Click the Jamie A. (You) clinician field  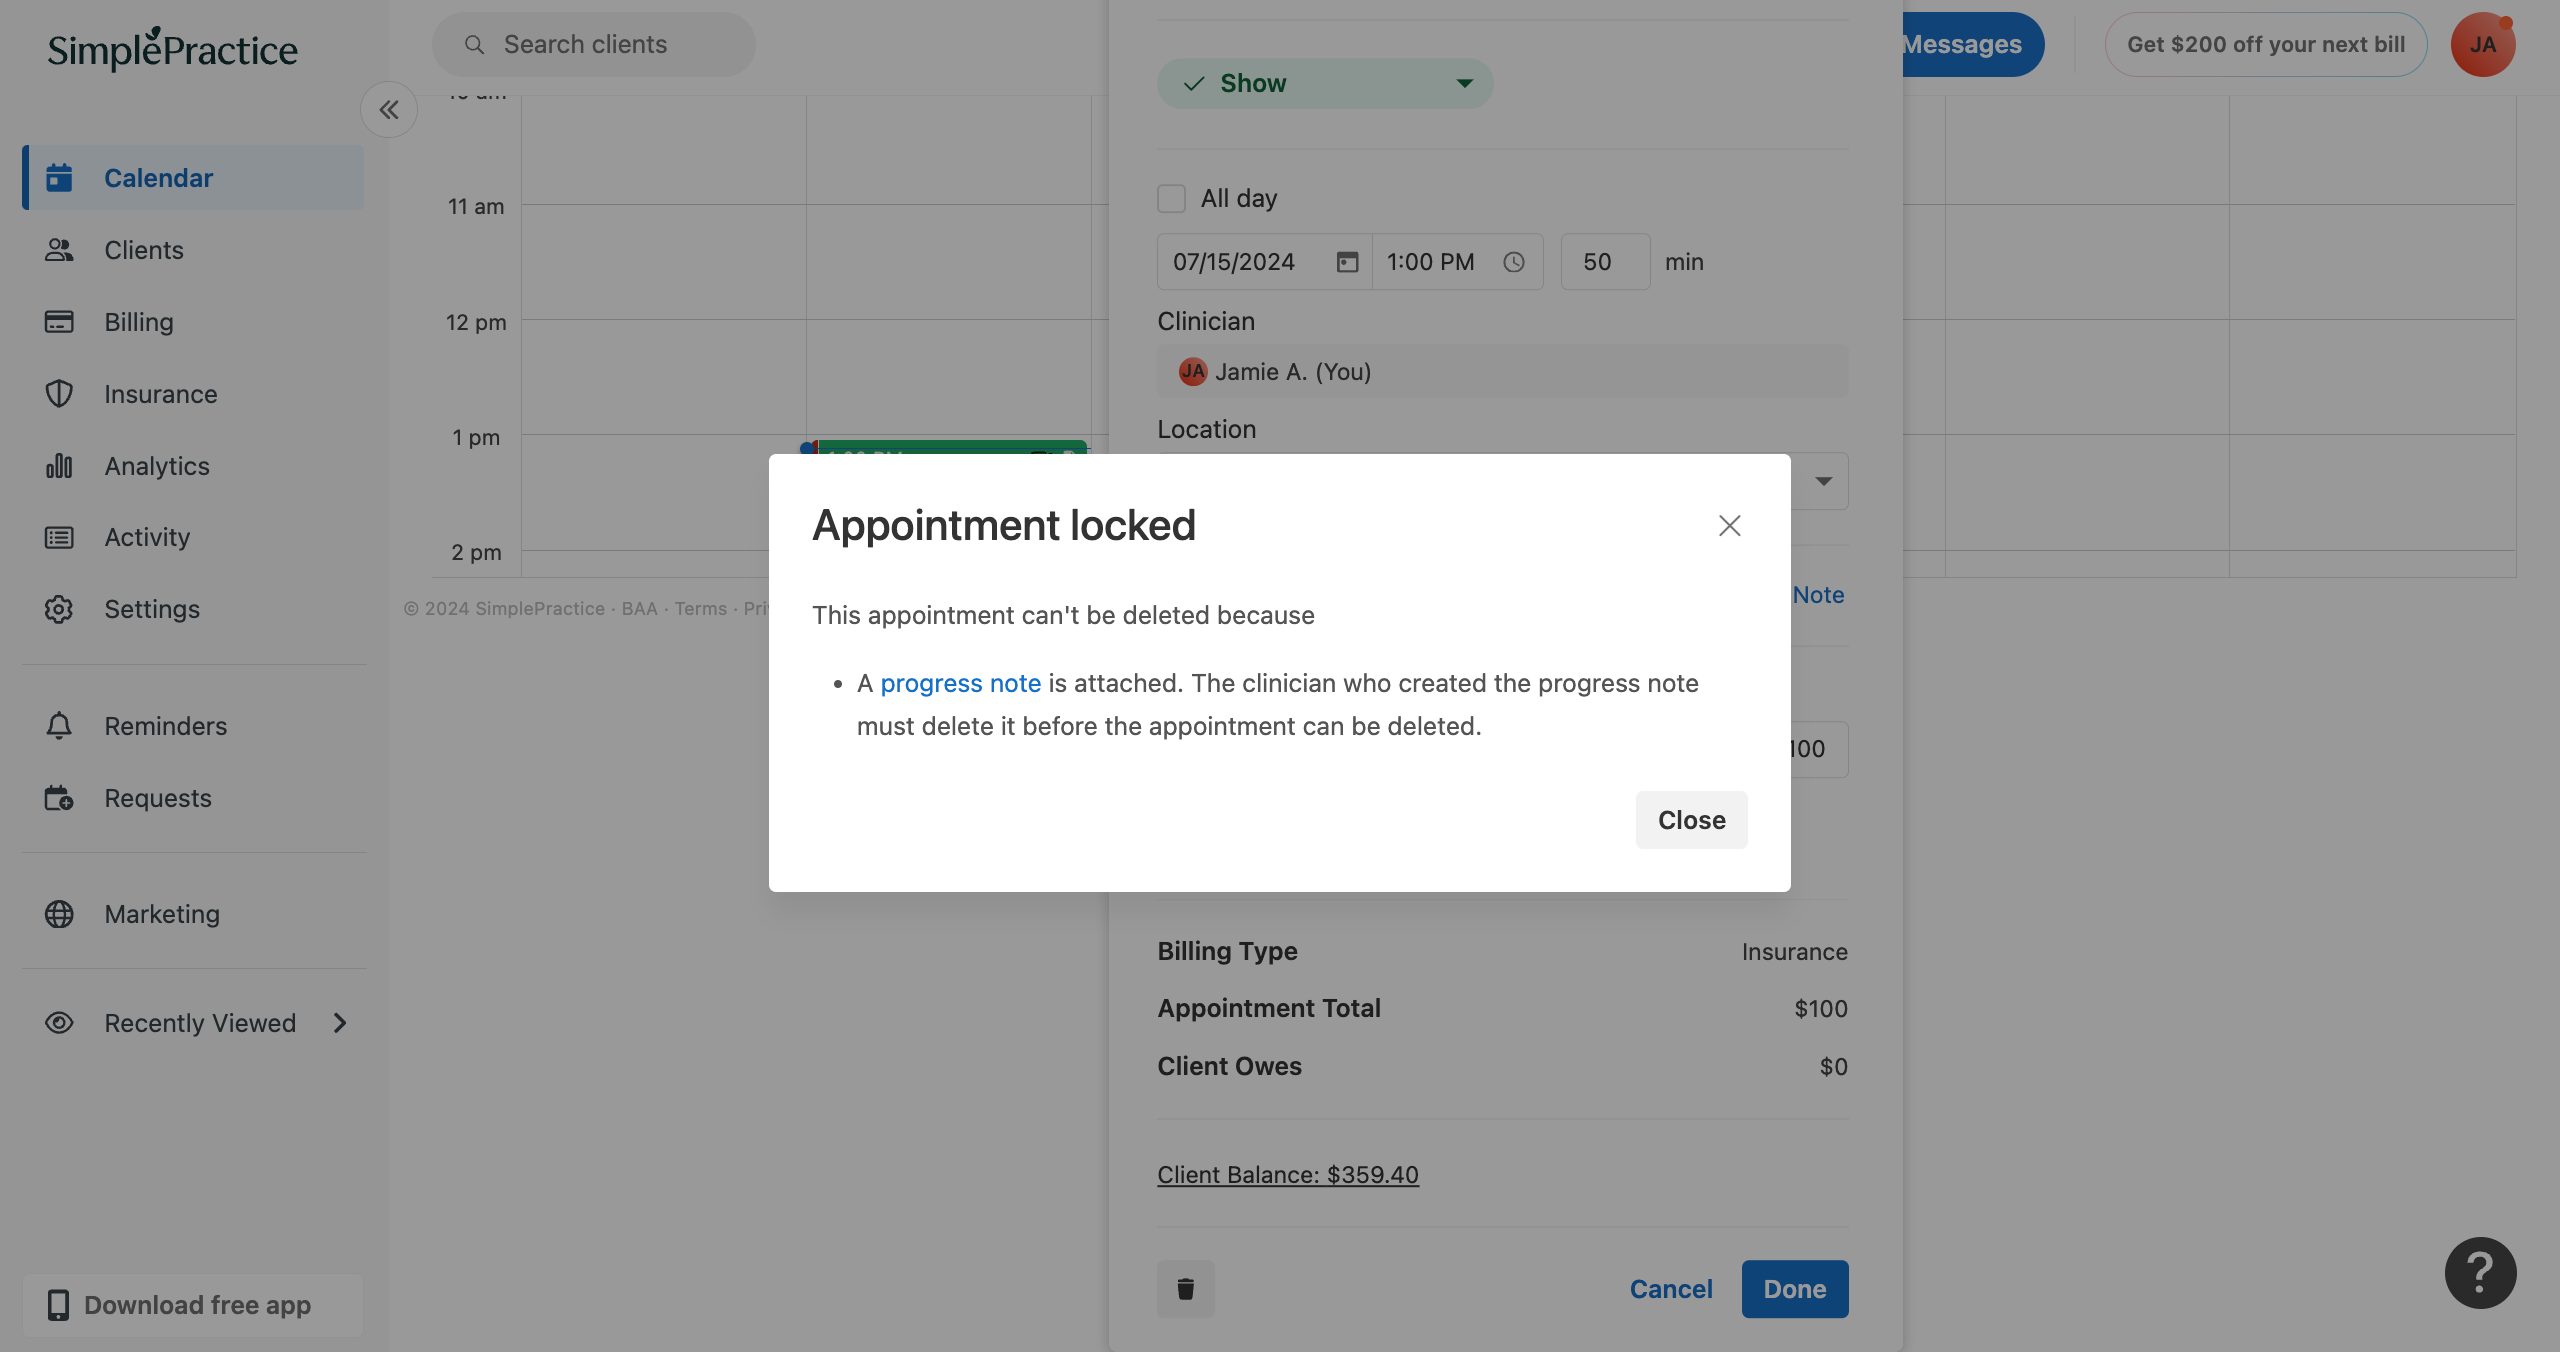(1502, 372)
